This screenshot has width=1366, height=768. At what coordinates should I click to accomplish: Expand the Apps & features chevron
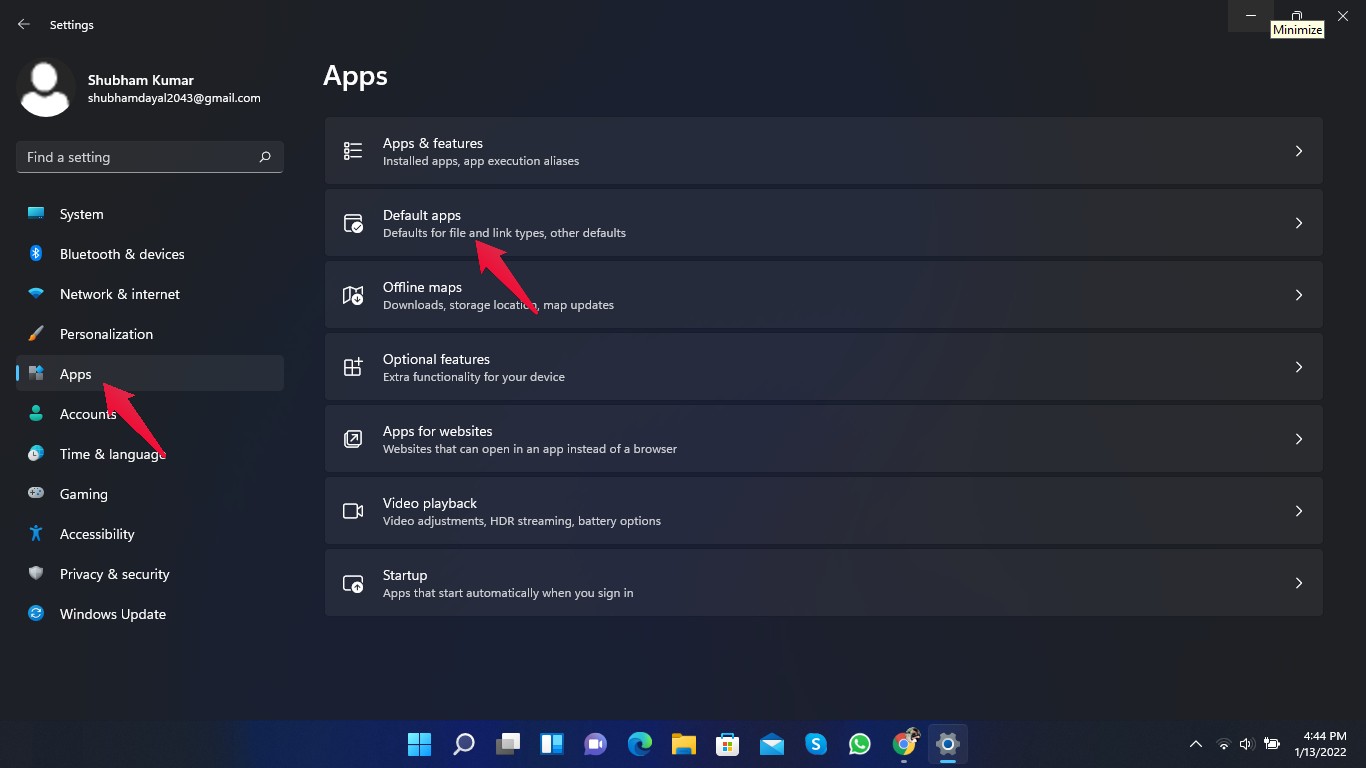tap(1298, 151)
